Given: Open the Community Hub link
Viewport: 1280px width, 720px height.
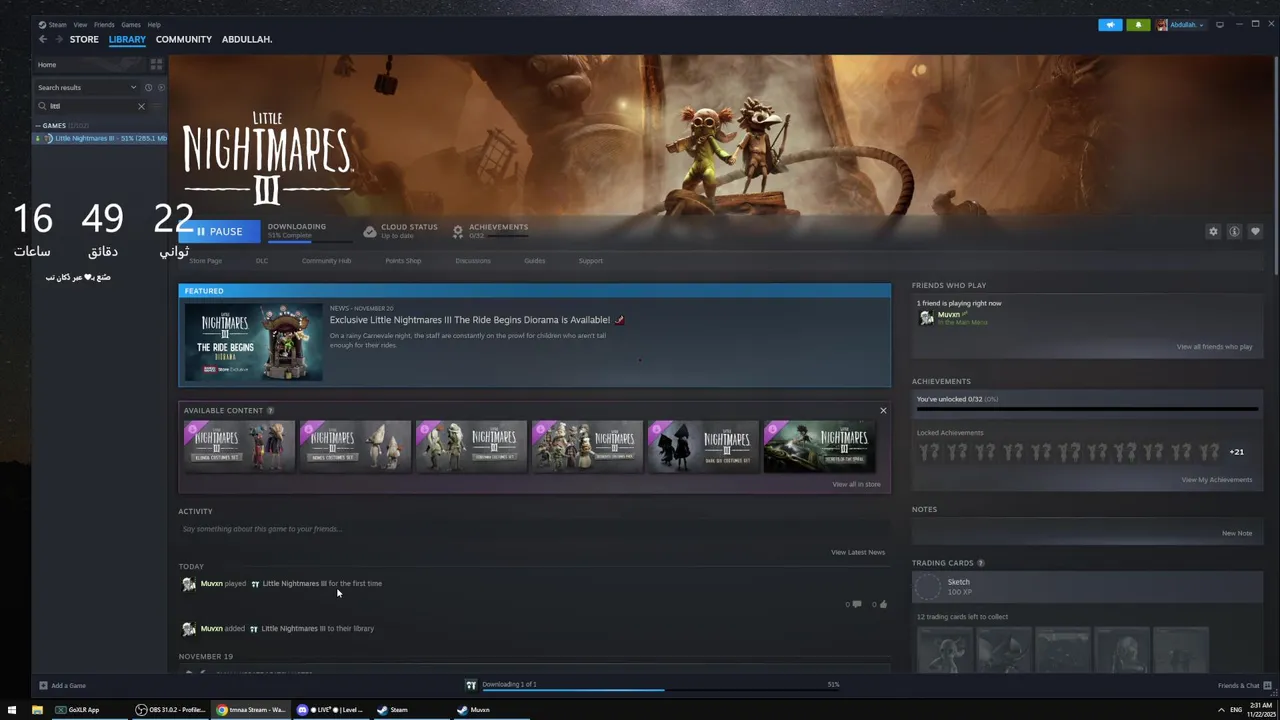Looking at the screenshot, I should 326,261.
